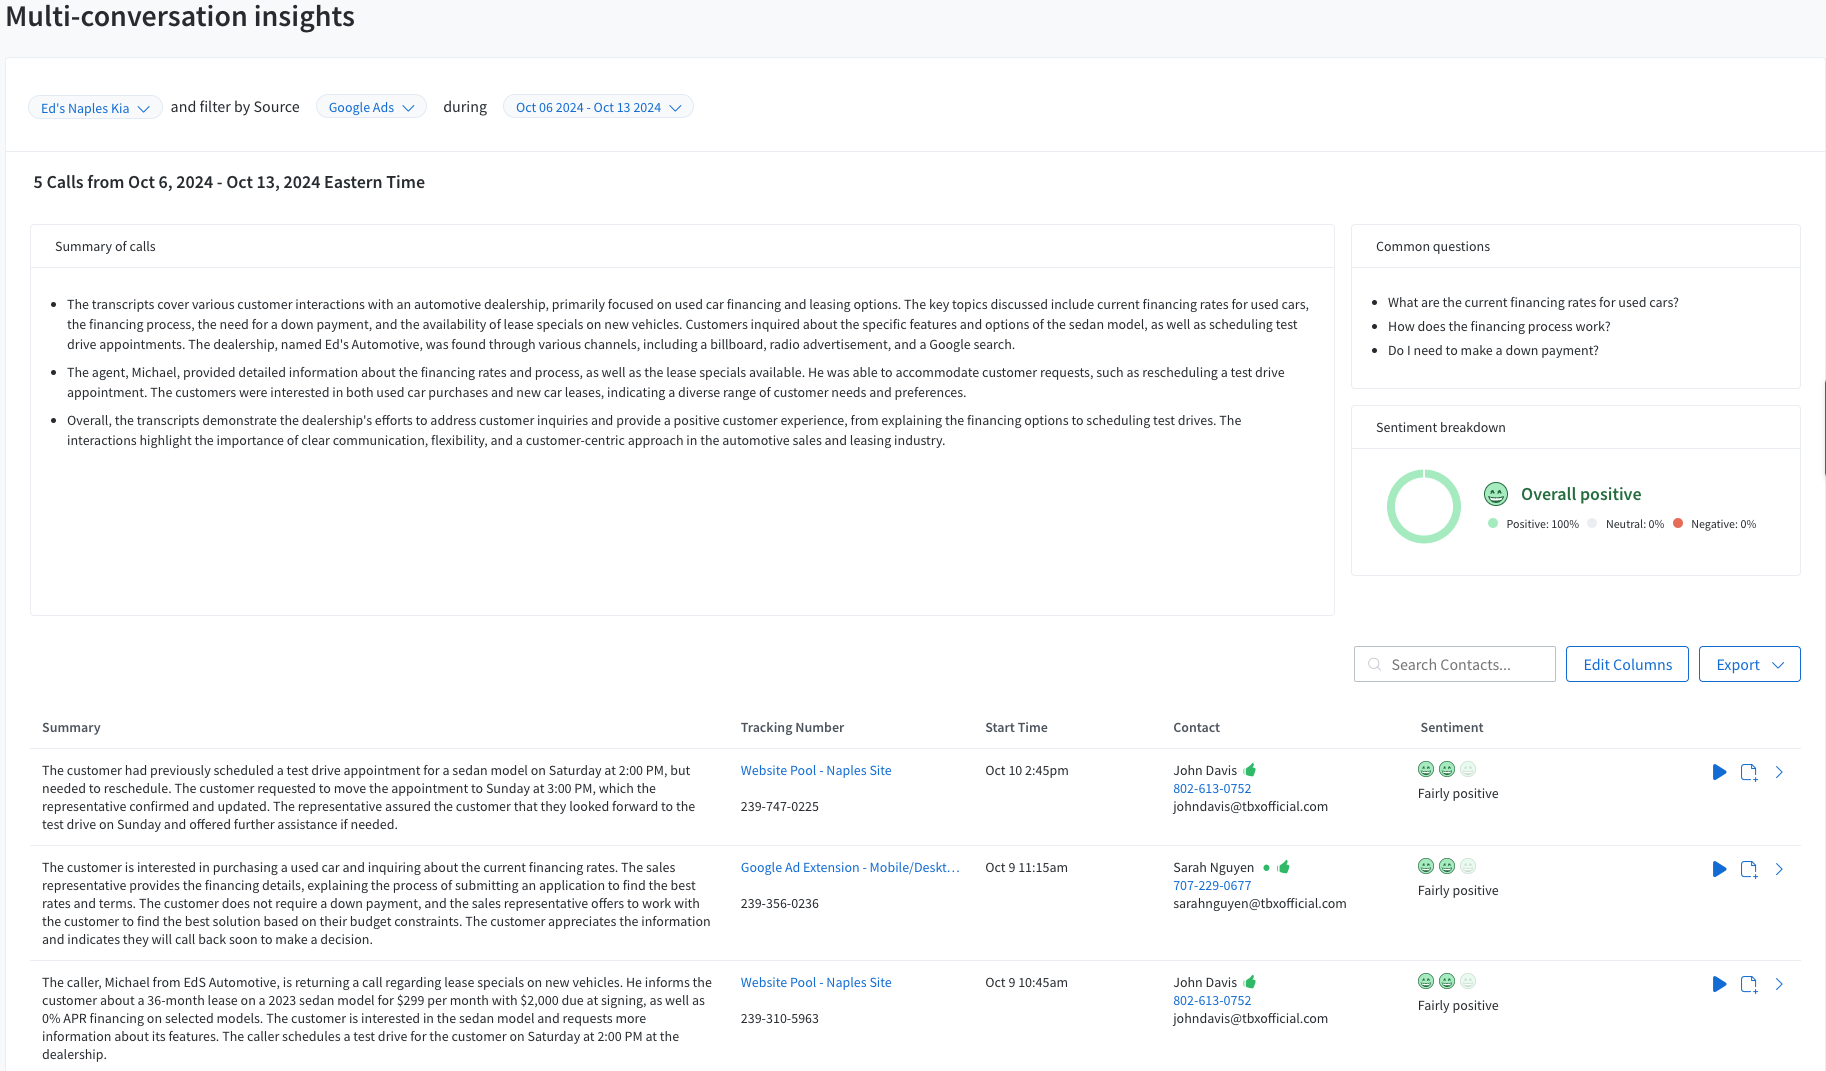Open details chevron for Oct 10 2:45pm call
Screen dimensions: 1826x1071
pos(1779,772)
